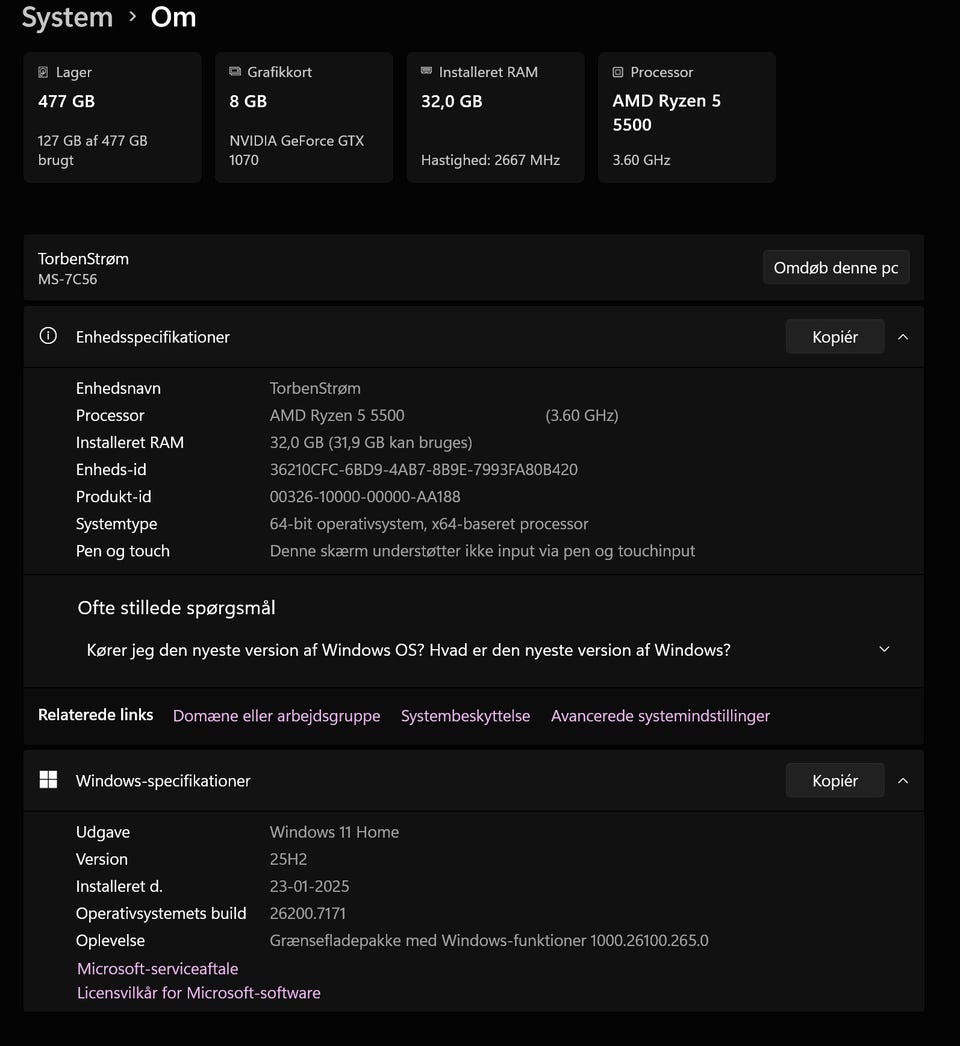The width and height of the screenshot is (960, 1046).
Task: Click the Windows logo beside Windows-specifikationer
Action: click(x=48, y=780)
